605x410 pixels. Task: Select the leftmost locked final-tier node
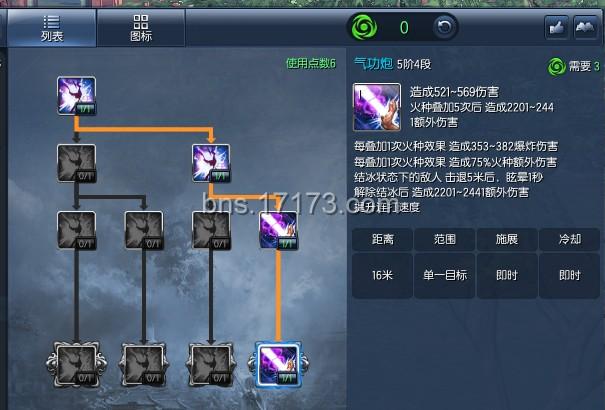pyautogui.click(x=76, y=364)
